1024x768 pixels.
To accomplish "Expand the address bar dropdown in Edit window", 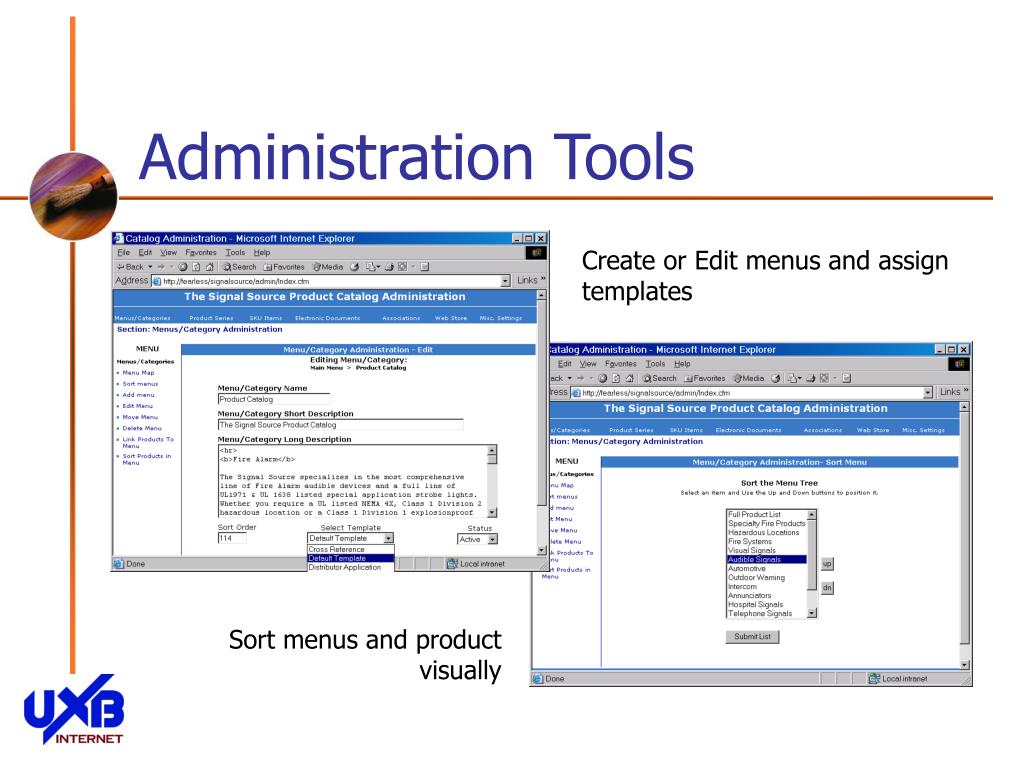I will 505,281.
